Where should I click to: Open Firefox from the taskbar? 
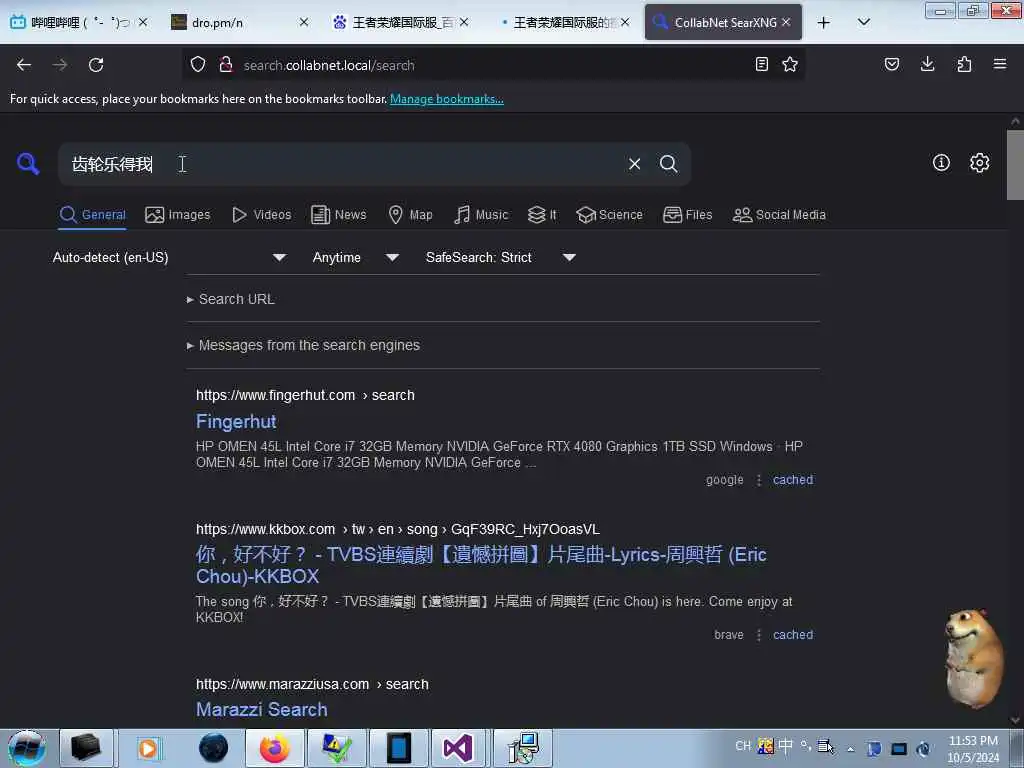(275, 748)
